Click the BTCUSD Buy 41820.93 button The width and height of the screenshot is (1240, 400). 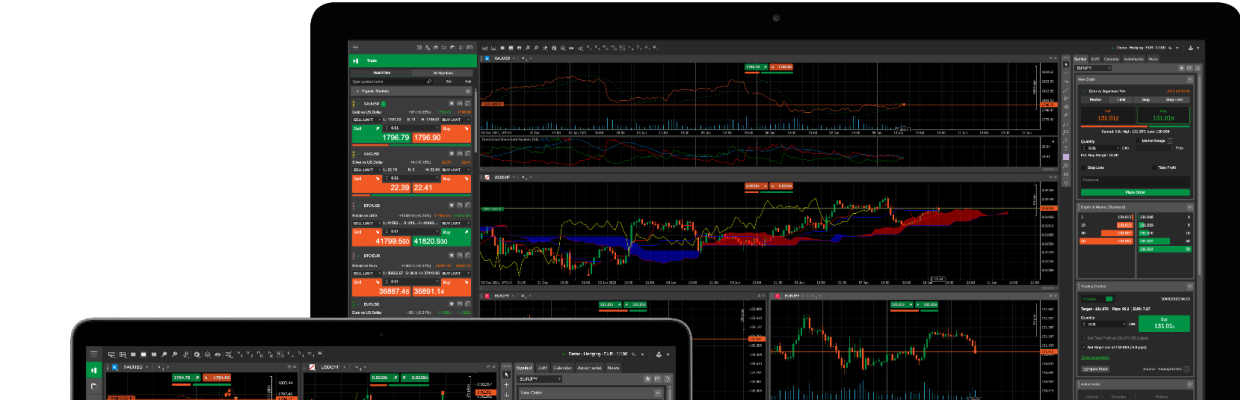pos(441,237)
